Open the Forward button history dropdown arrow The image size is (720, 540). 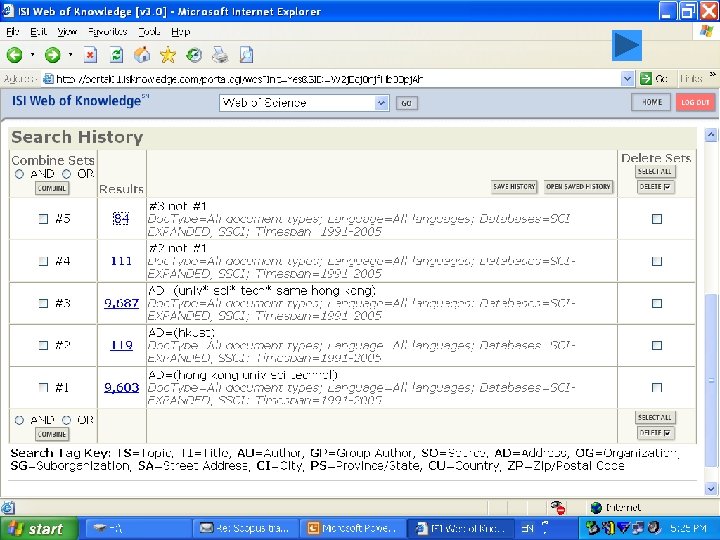click(70, 55)
